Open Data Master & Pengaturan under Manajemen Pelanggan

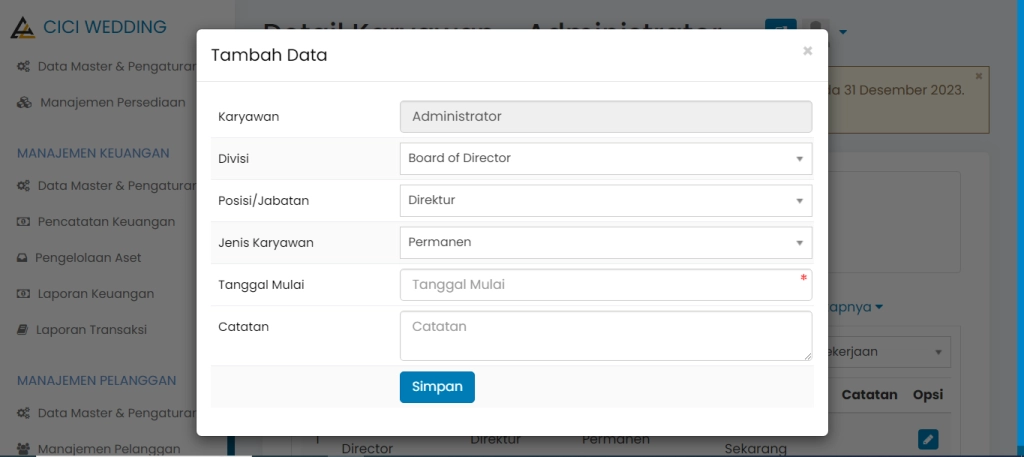point(114,412)
